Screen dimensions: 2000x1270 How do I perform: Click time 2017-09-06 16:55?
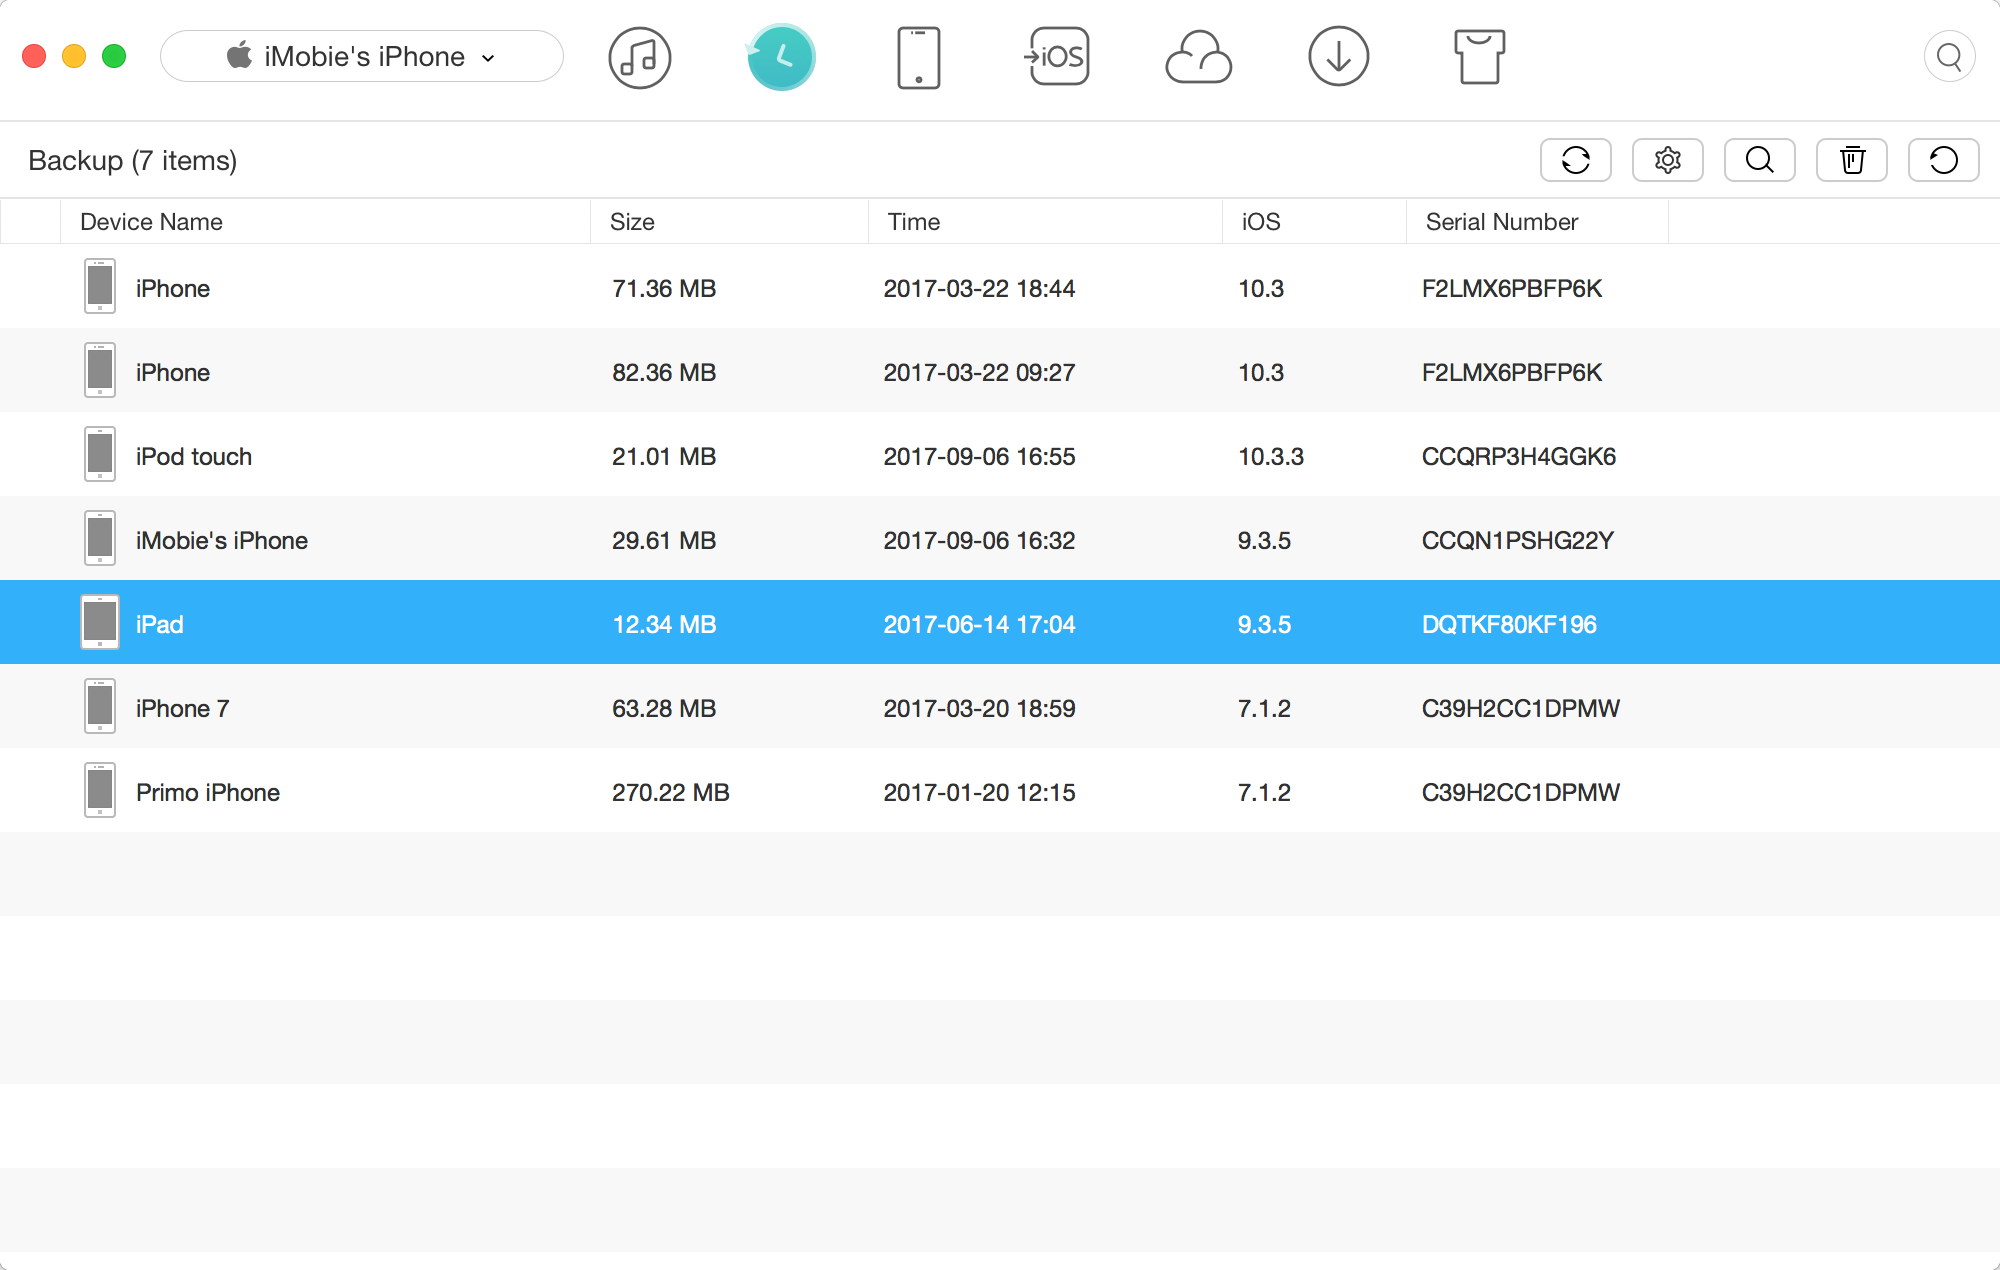(979, 457)
